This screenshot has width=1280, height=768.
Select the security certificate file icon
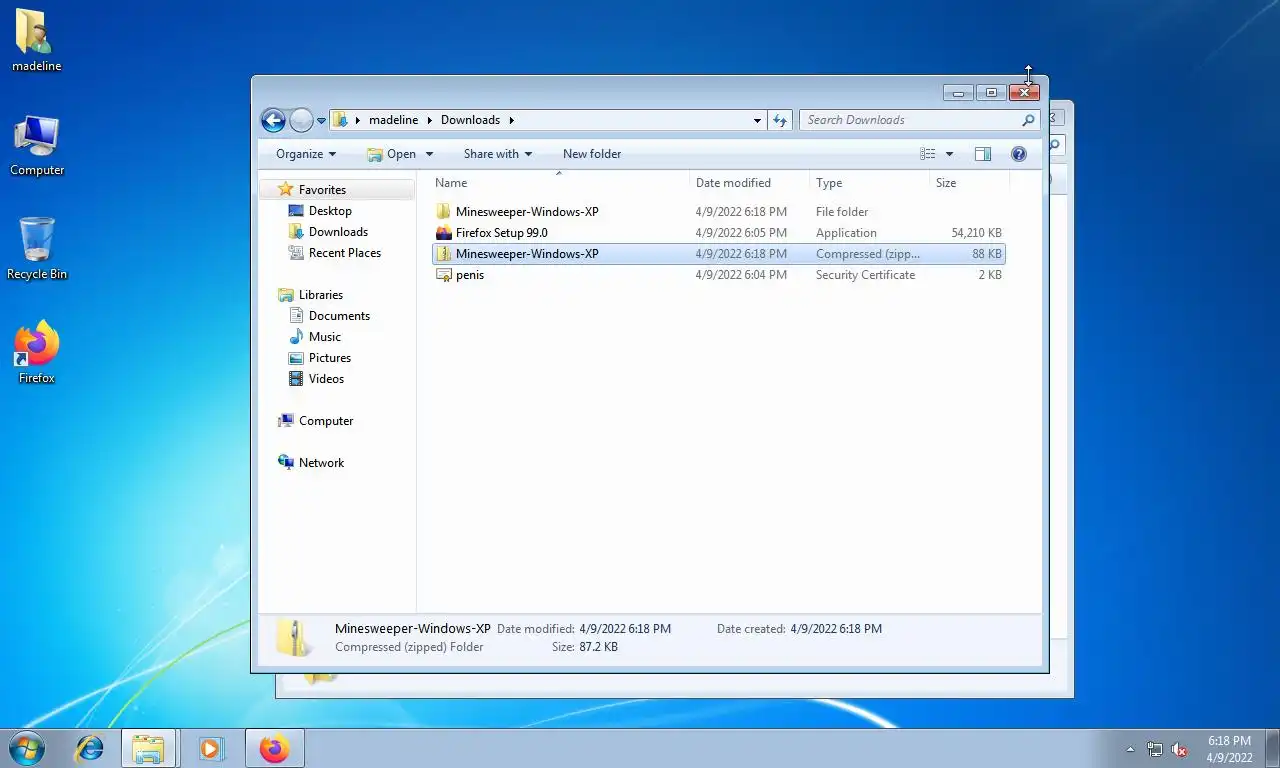coord(444,275)
